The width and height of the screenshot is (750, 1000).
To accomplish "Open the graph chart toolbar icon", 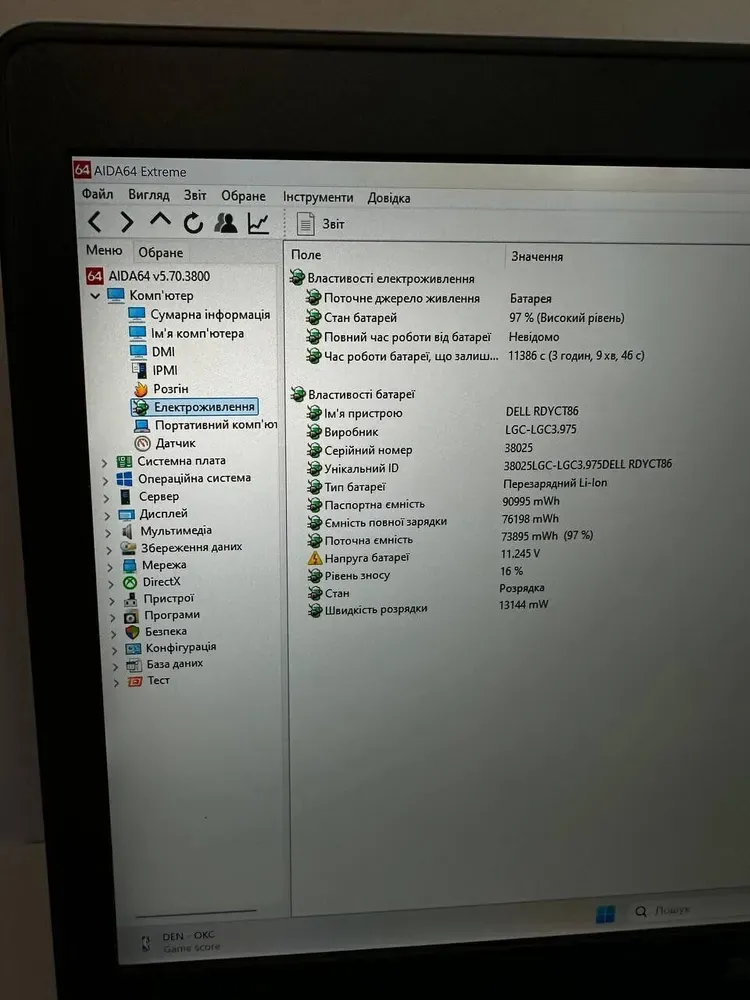I will click(x=259, y=223).
